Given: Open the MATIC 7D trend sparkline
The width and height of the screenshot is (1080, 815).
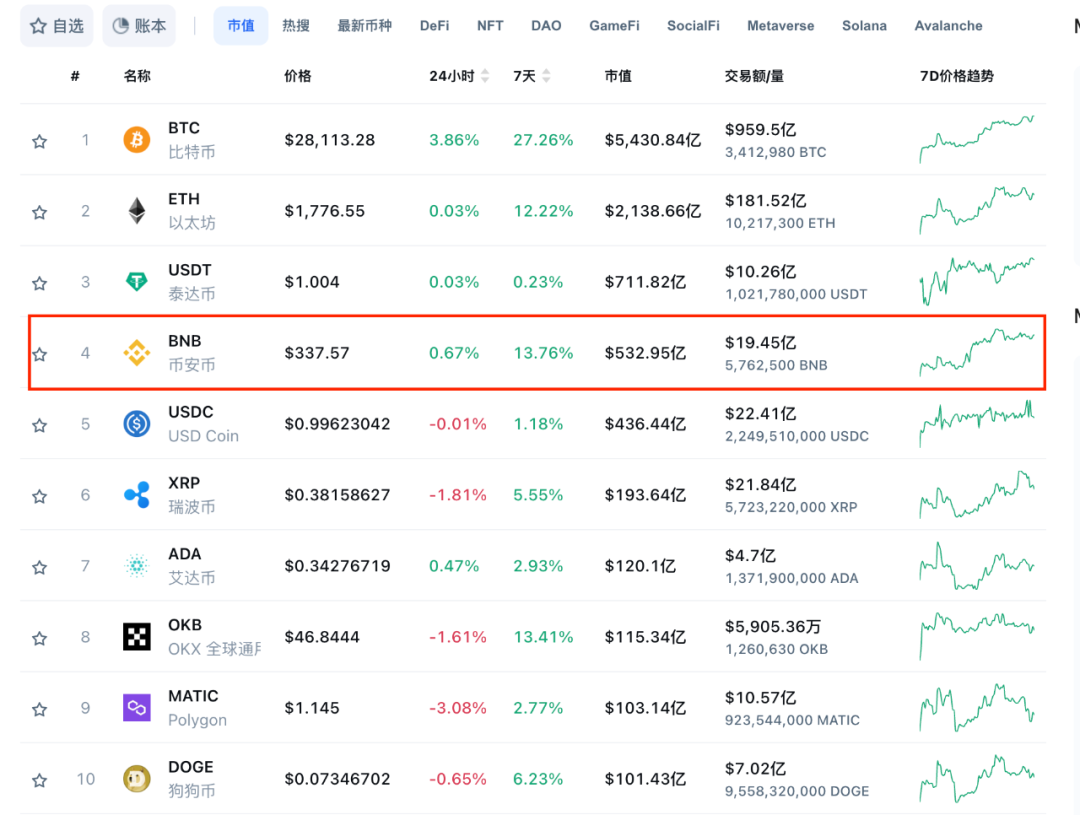Looking at the screenshot, I should (x=977, y=707).
